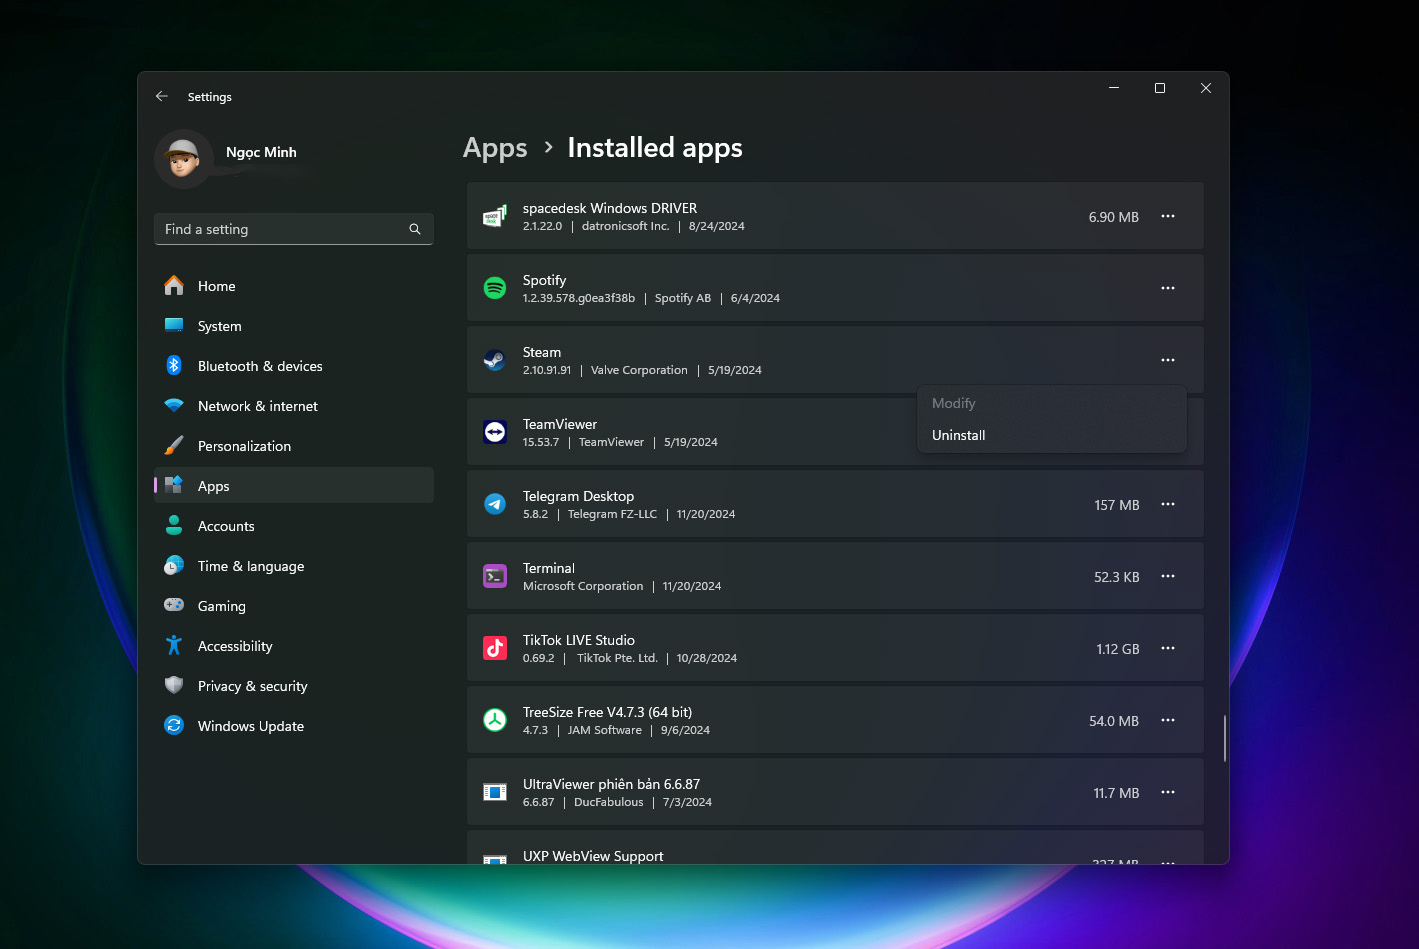Choose Modify in the context menu

pos(1051,403)
